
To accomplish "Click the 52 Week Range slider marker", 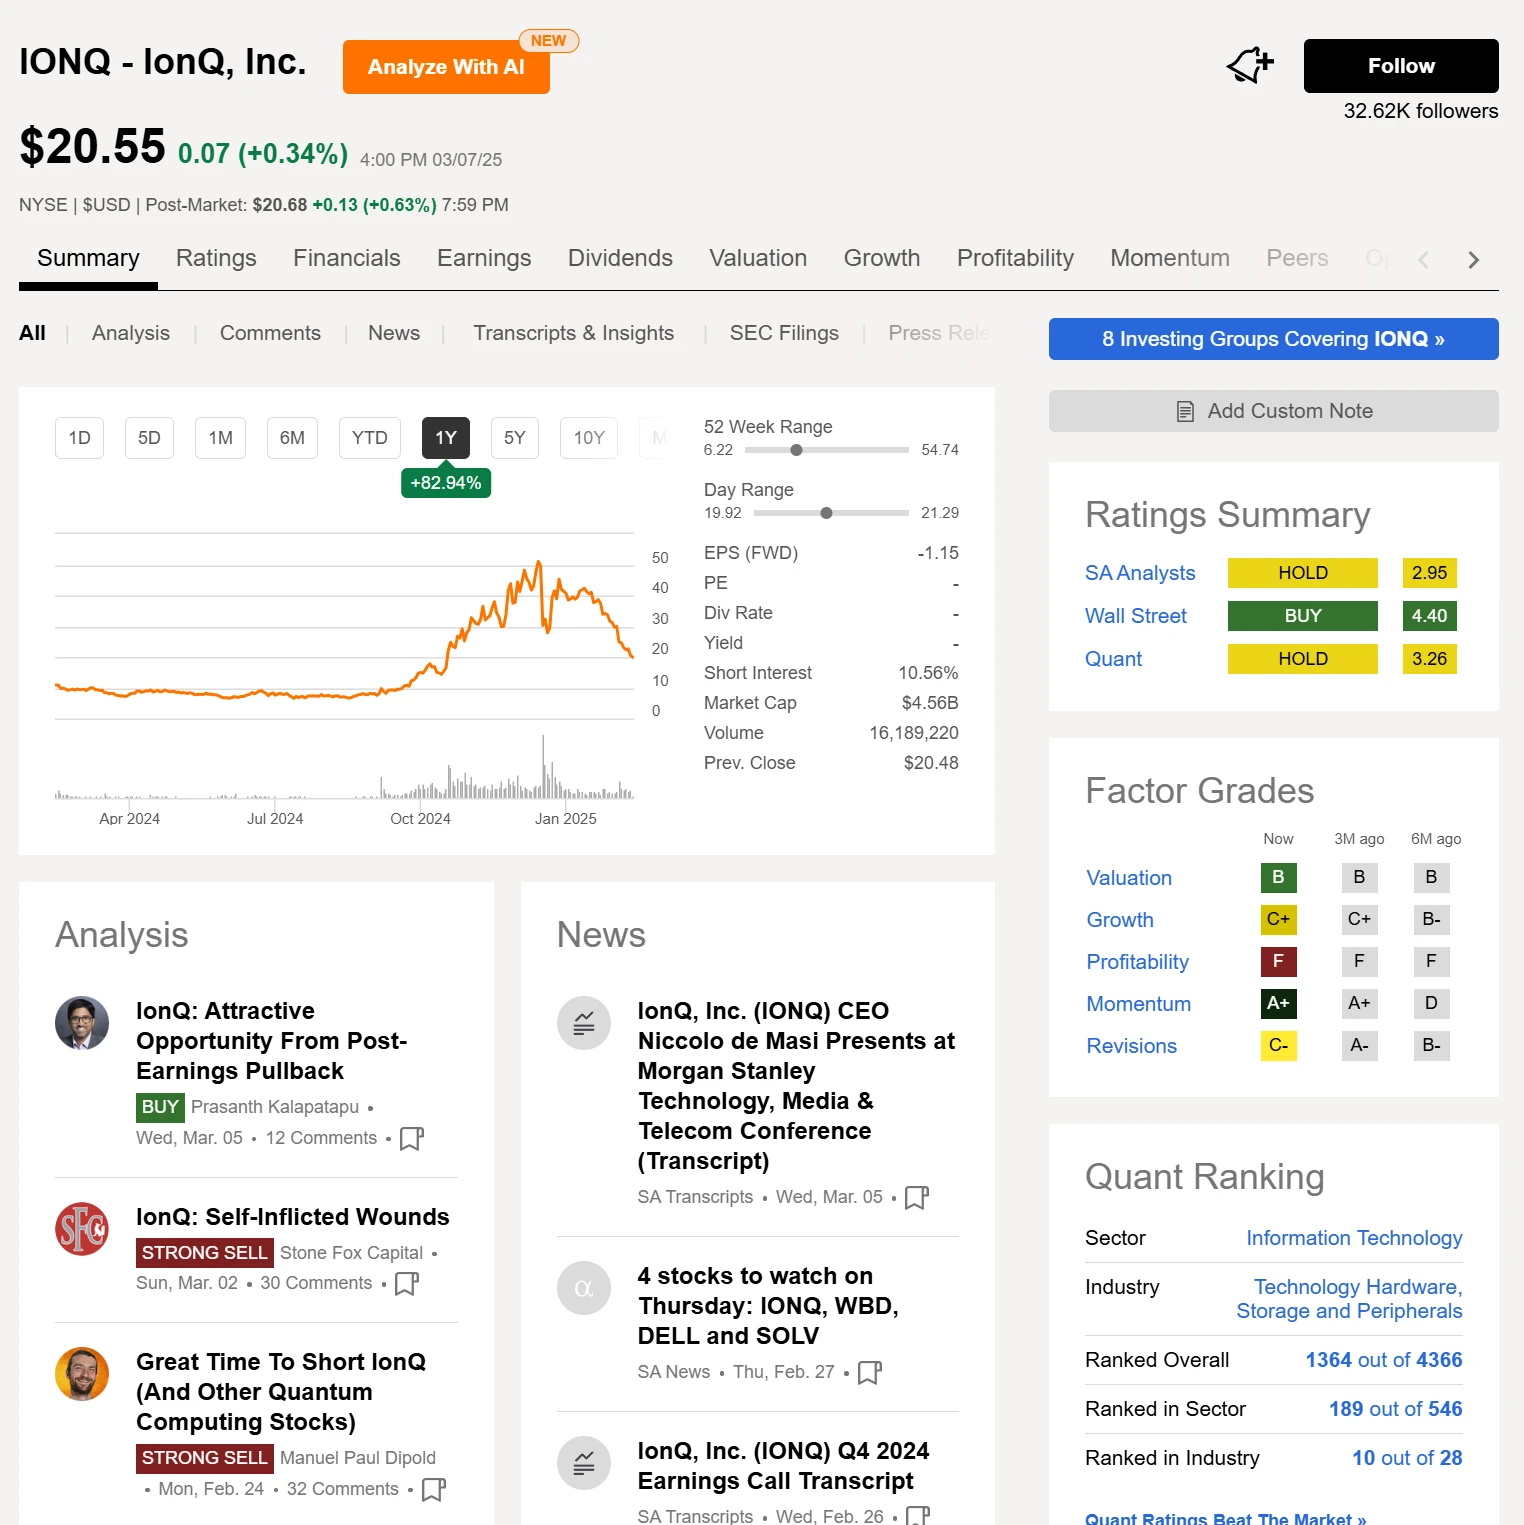I will pos(796,450).
